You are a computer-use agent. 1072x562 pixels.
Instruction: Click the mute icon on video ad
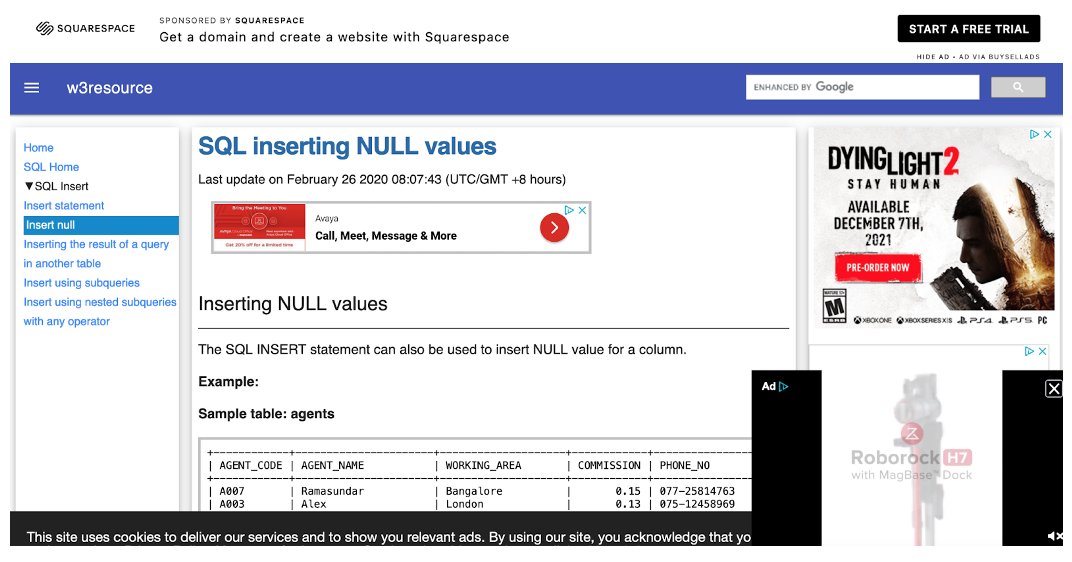[1055, 536]
